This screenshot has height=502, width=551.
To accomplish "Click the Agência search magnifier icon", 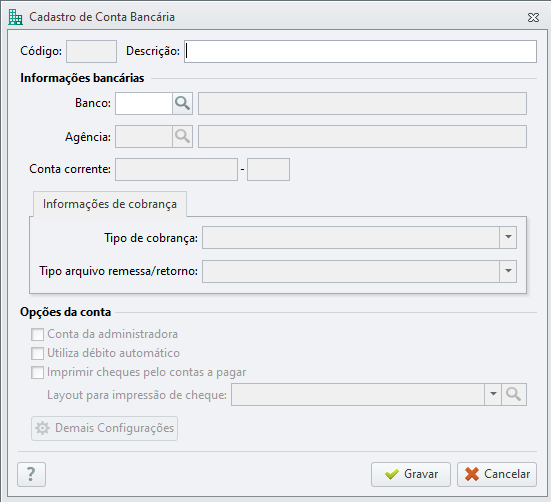I will coord(182,136).
